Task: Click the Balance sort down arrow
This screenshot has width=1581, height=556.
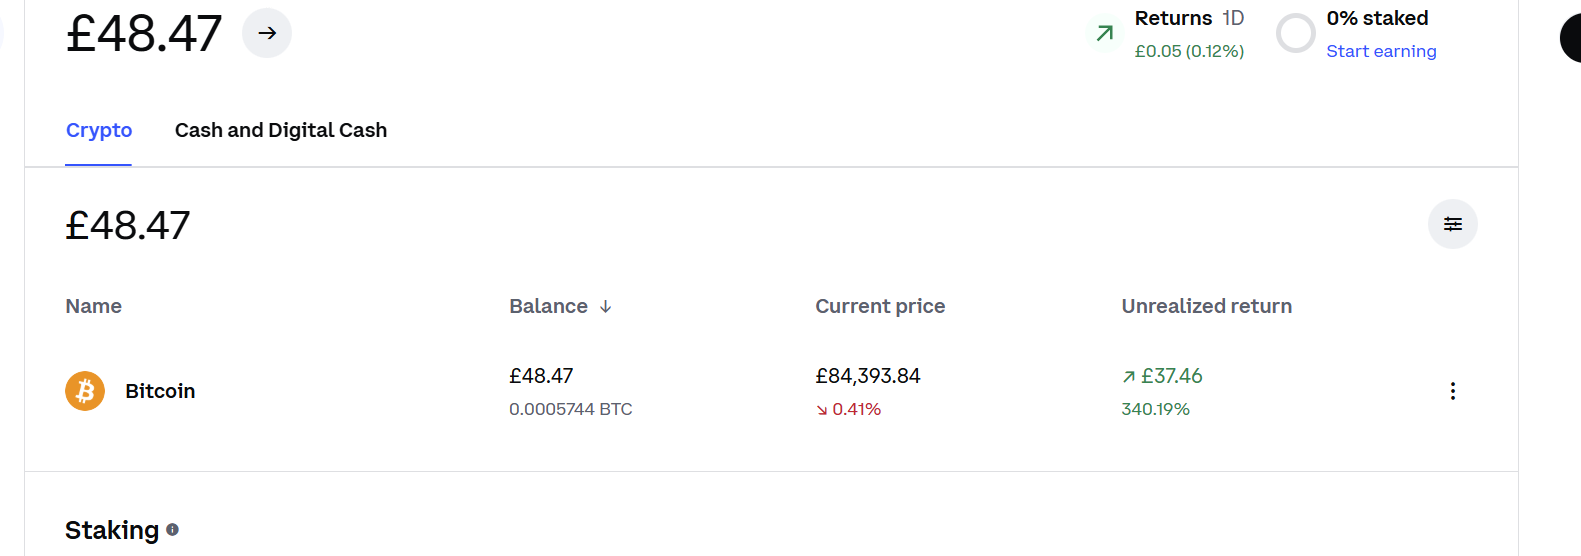Action: [x=605, y=307]
